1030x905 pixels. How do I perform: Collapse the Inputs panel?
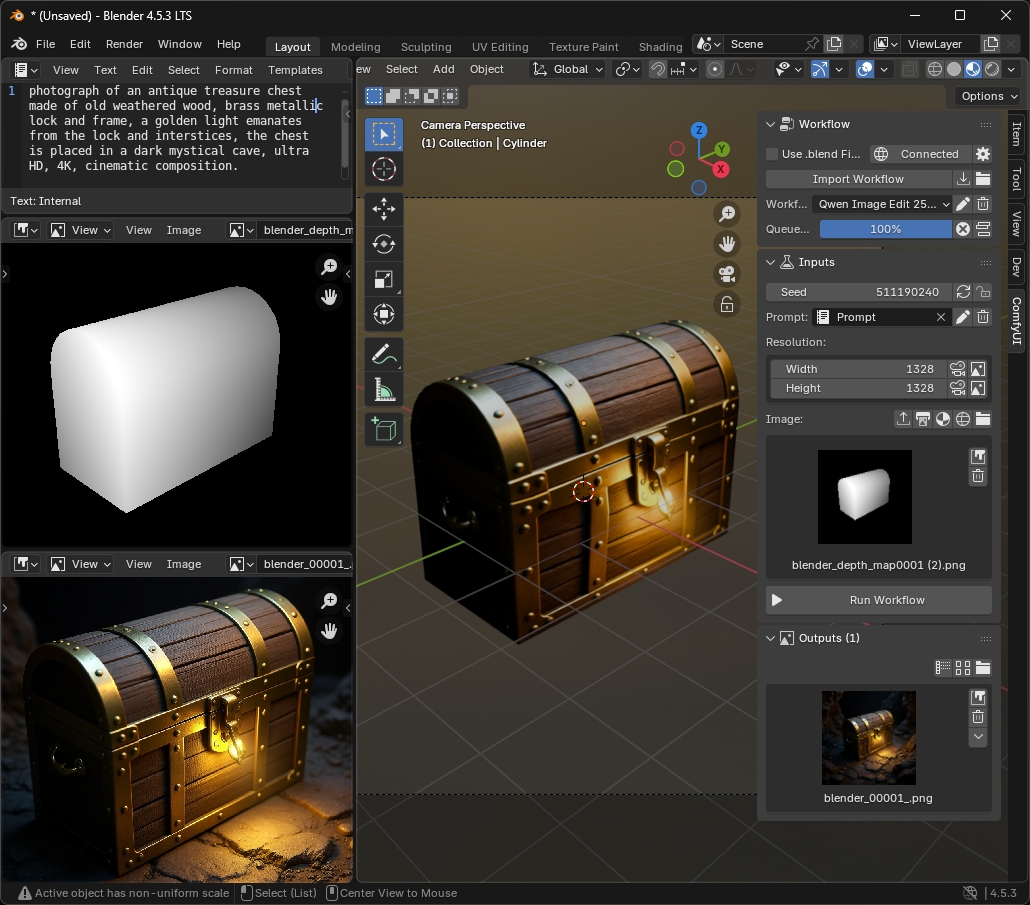click(x=770, y=262)
